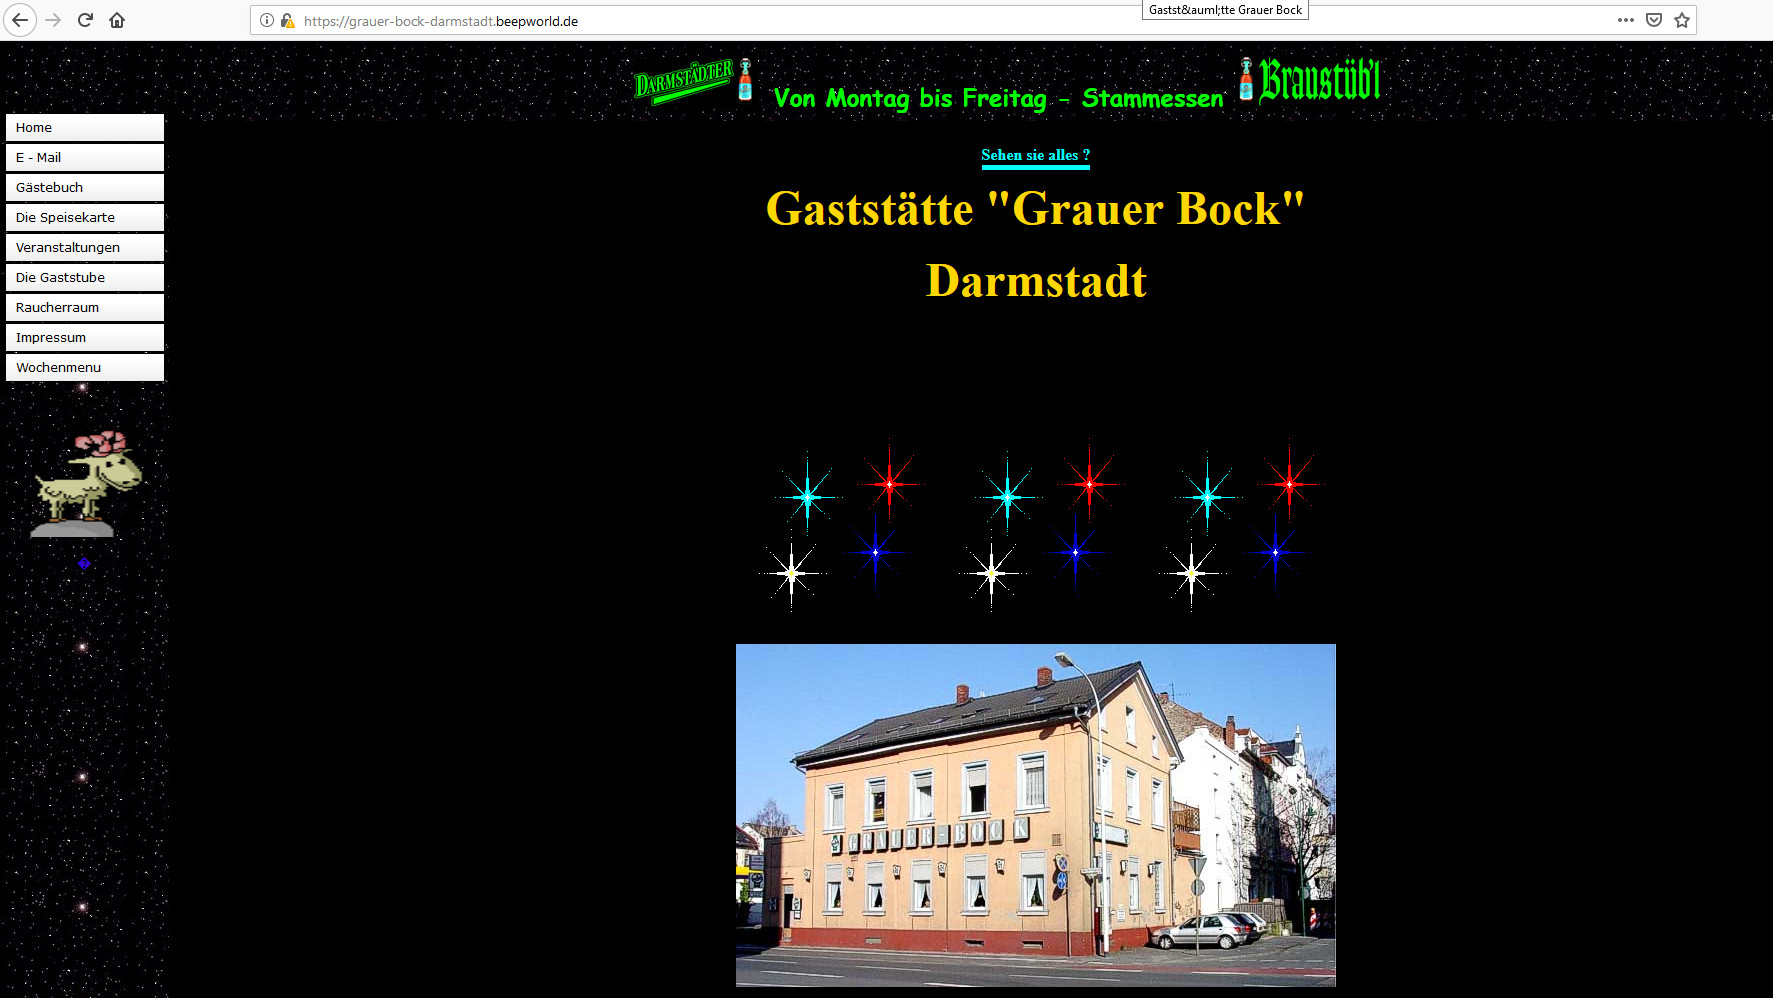Viewport: 1773px width, 998px height.
Task: Click the browser forward arrow button
Action: [54, 20]
